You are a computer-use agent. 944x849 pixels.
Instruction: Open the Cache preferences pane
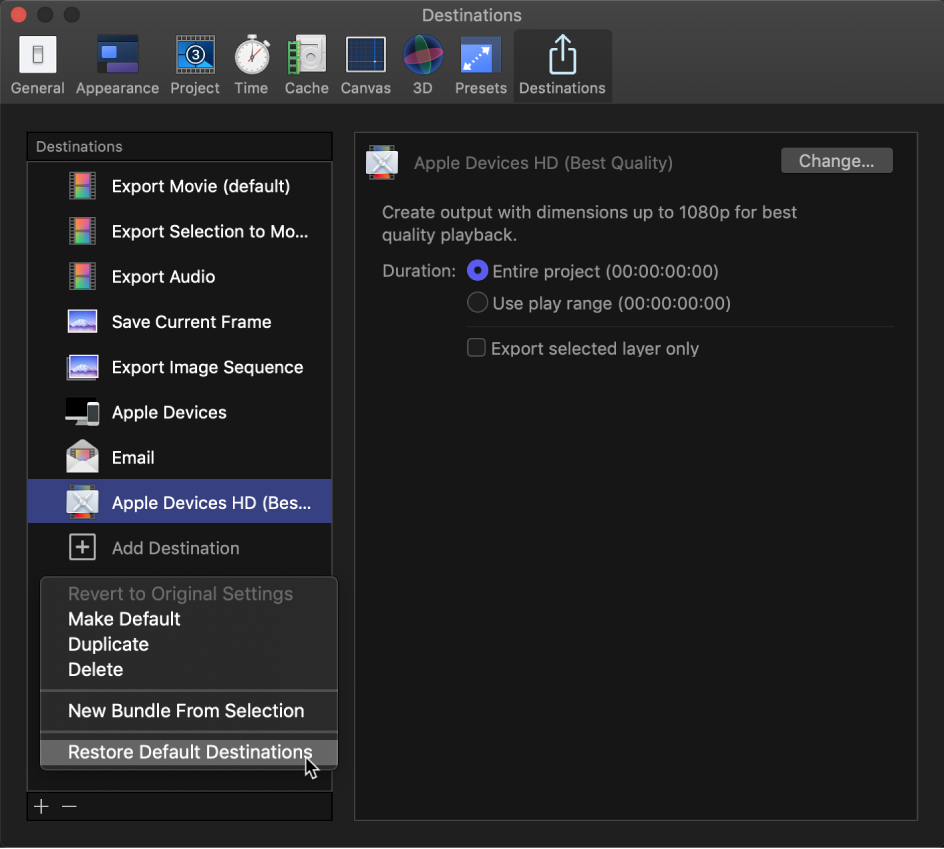[306, 65]
